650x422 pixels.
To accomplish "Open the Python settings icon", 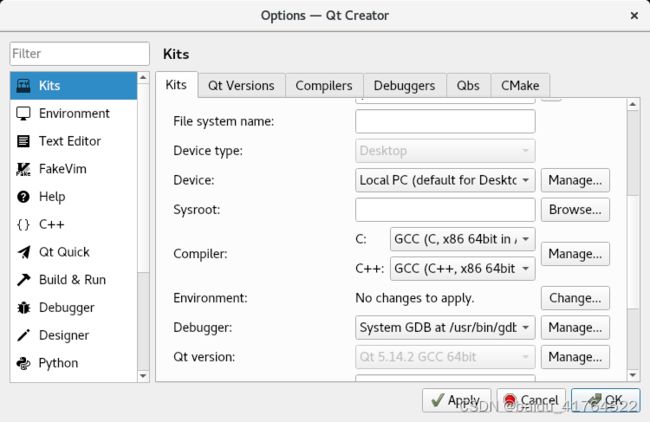I will tap(23, 363).
